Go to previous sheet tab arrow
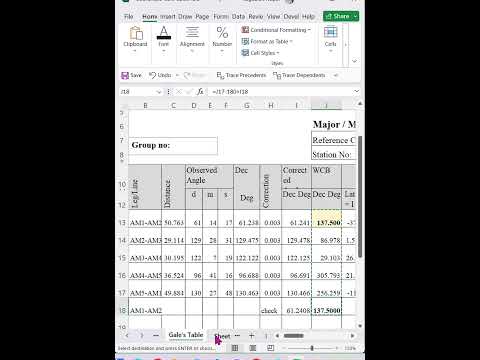 click(x=127, y=336)
